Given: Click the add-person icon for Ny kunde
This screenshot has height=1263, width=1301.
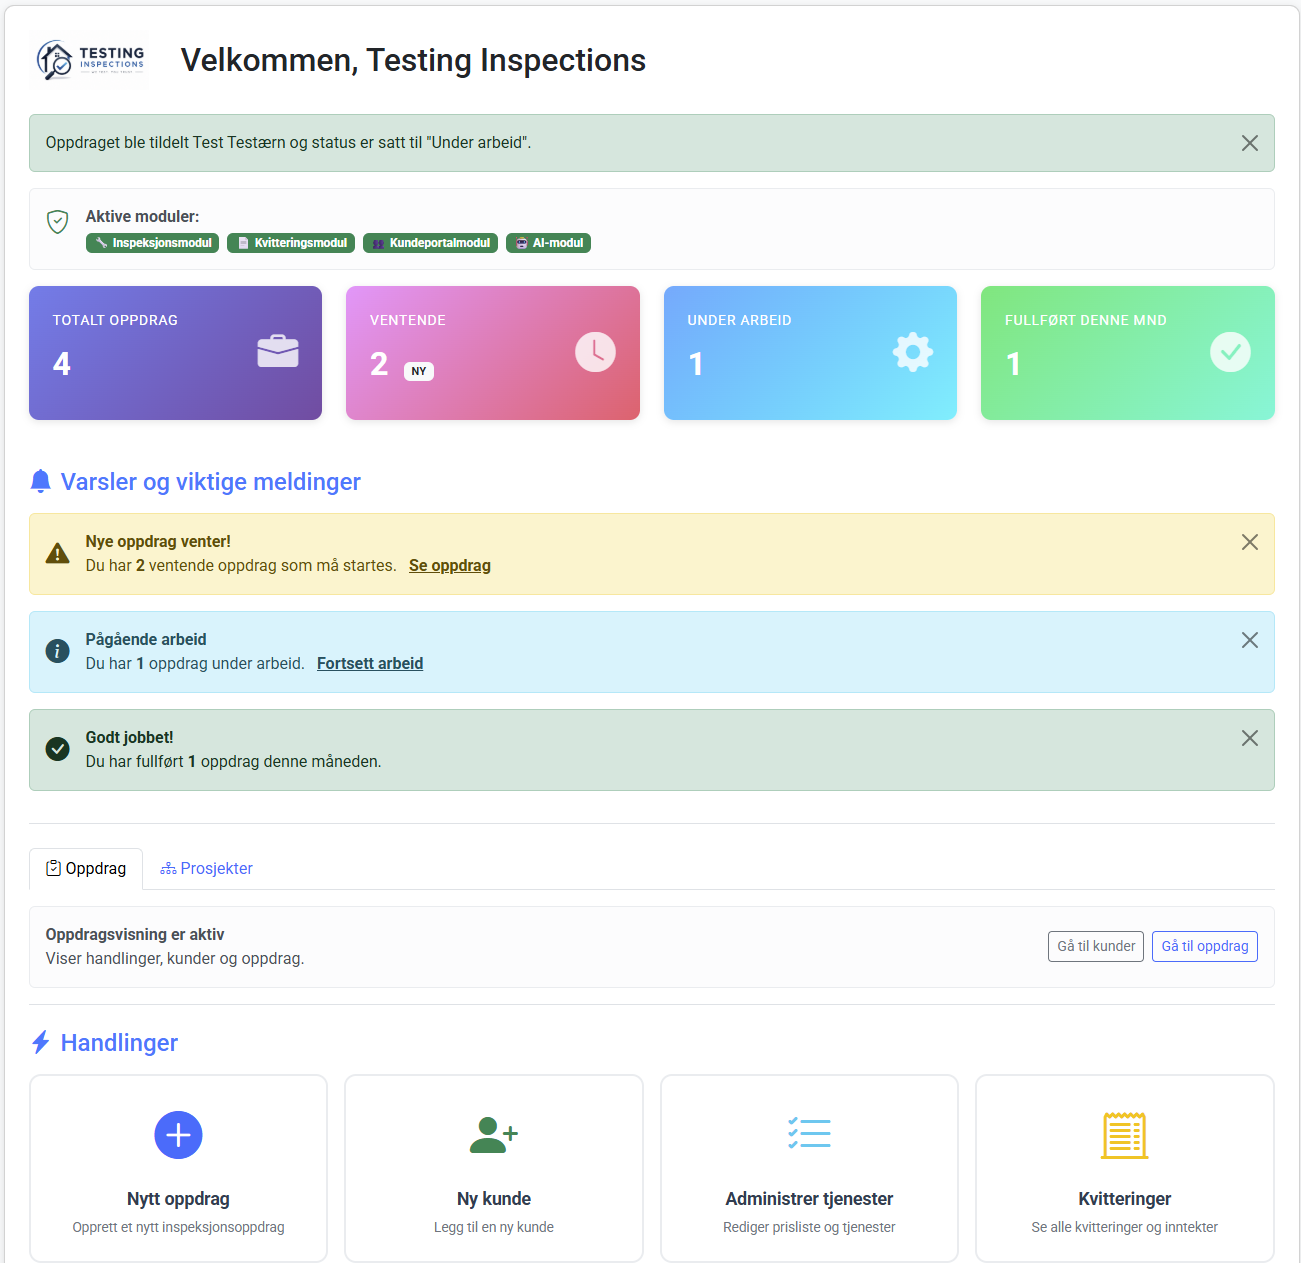Looking at the screenshot, I should click(494, 1135).
